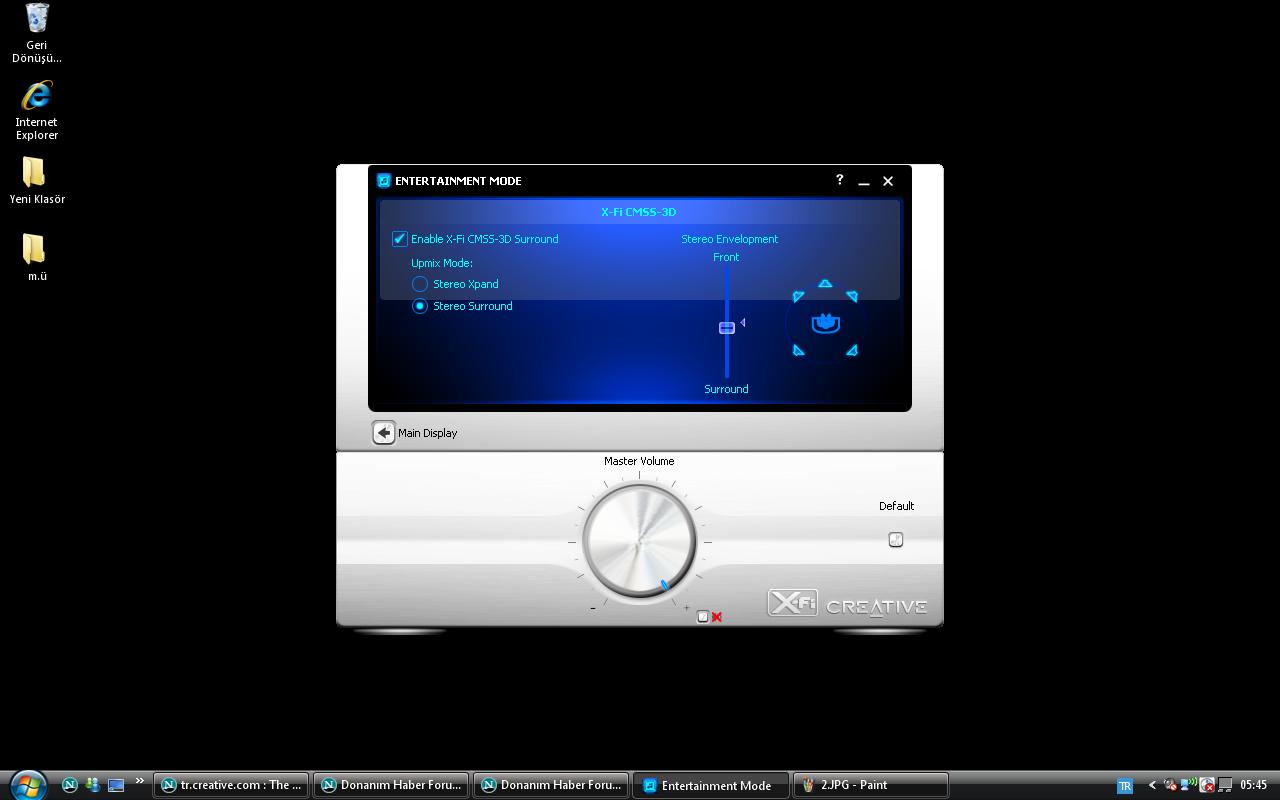Viewport: 1280px width, 800px height.
Task: Go back to Main Display
Action: click(384, 432)
